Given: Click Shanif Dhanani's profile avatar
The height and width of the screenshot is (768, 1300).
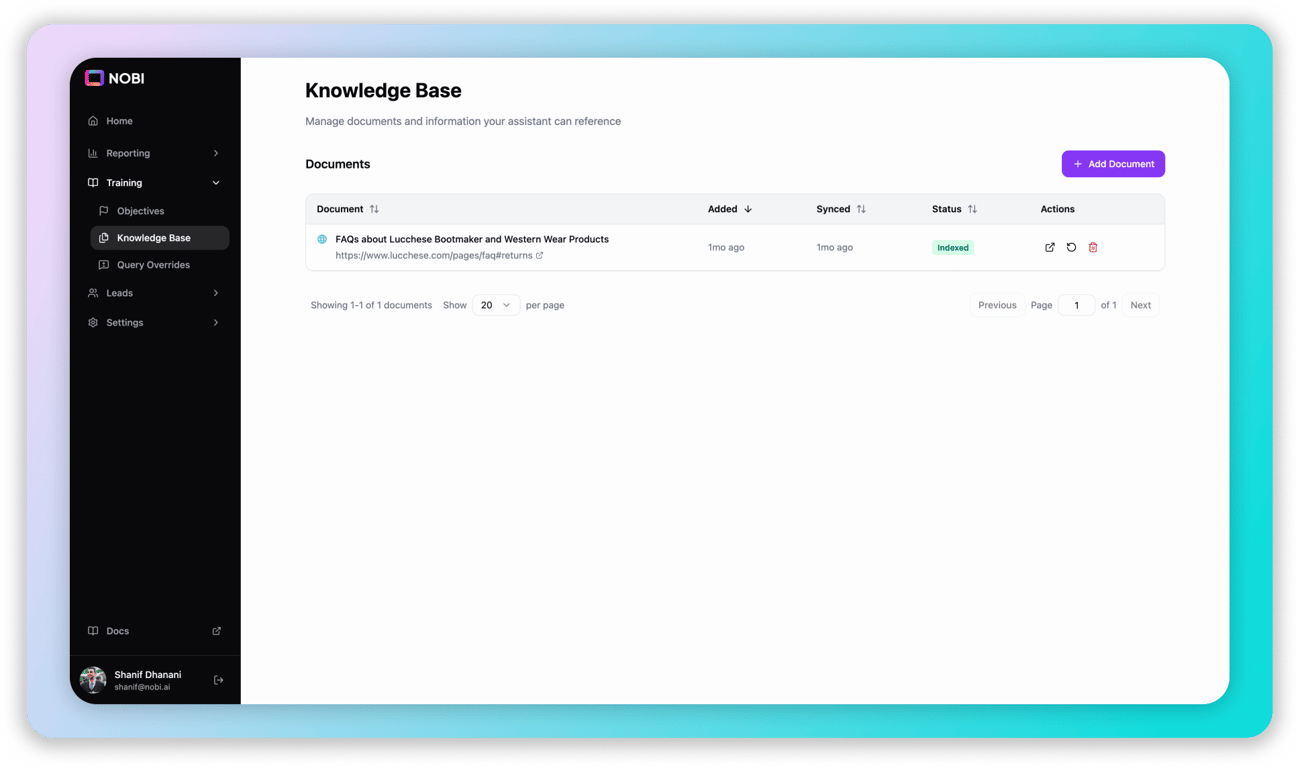Looking at the screenshot, I should click(x=93, y=680).
